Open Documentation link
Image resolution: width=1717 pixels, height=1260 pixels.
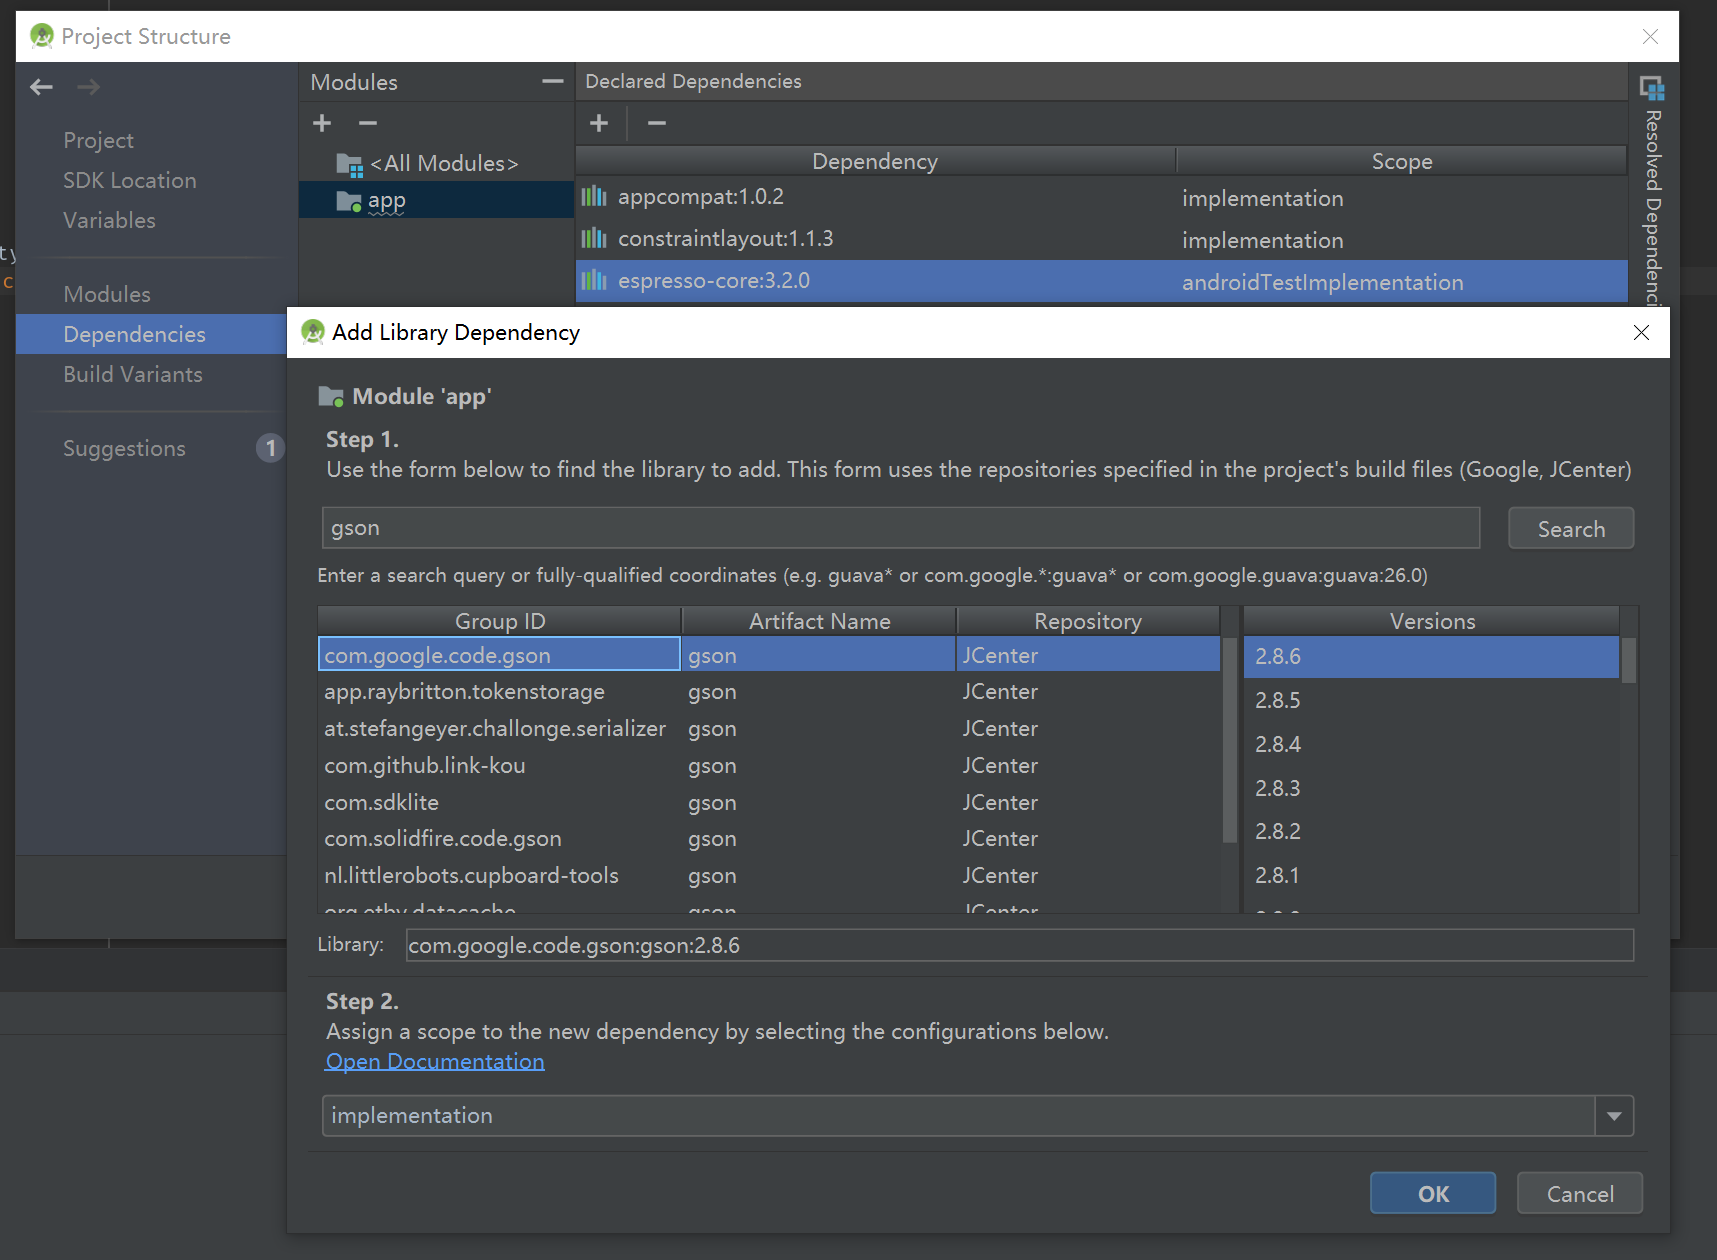coord(435,1061)
